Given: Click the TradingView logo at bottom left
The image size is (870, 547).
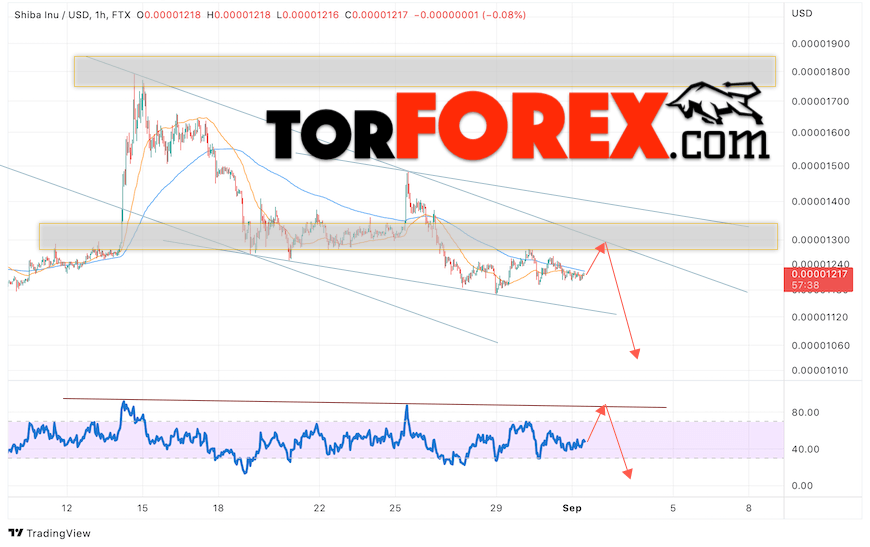Looking at the screenshot, I should pyautogui.click(x=49, y=533).
